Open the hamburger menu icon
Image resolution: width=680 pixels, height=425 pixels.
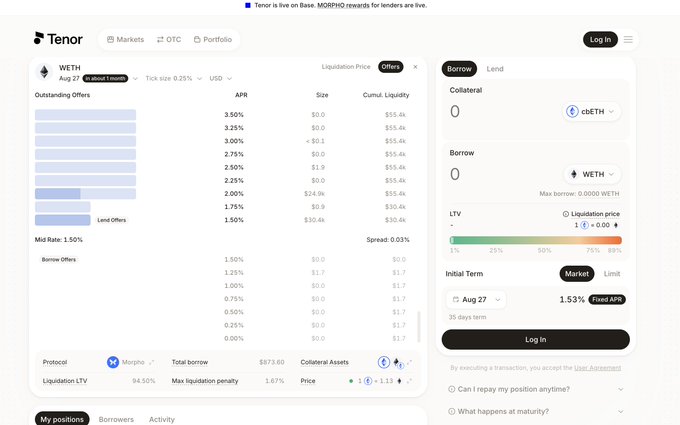628,39
